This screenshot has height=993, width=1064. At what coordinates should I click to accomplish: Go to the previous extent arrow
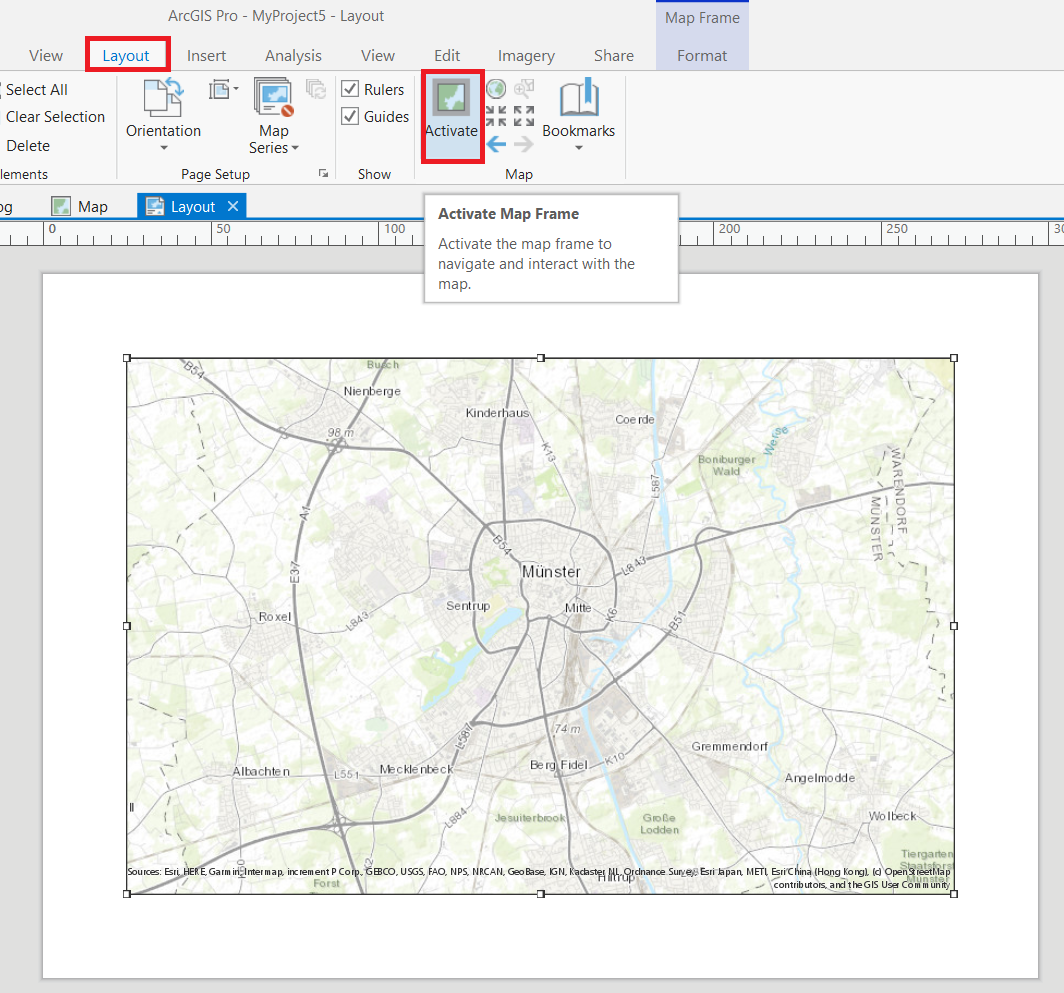click(x=496, y=143)
